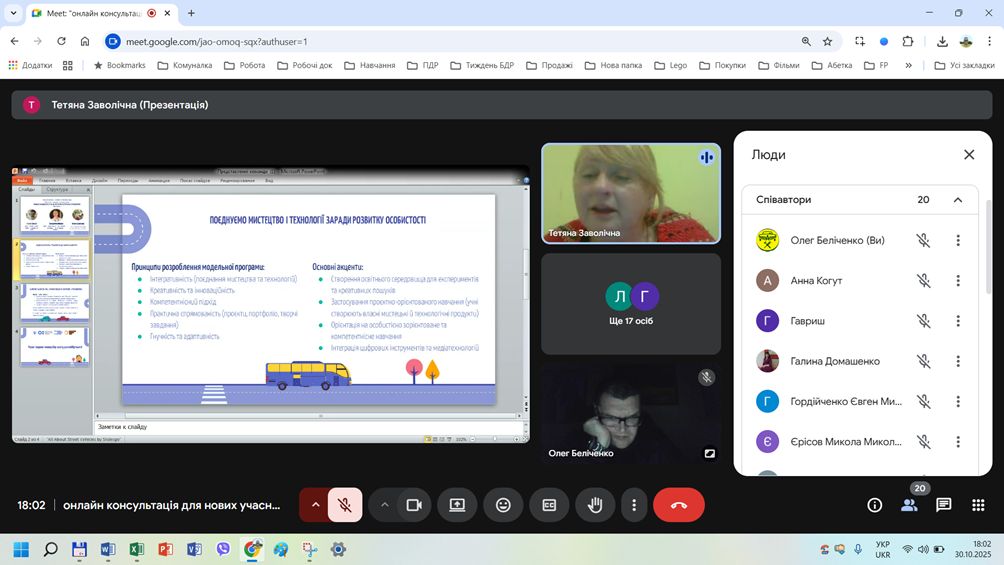
Task: Click the Ще 17 осіб participants tile
Action: pos(630,303)
